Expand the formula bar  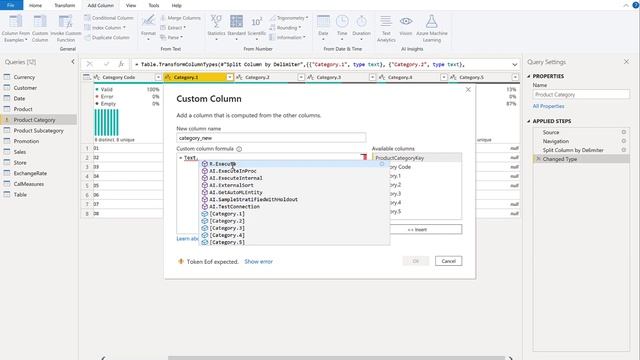coord(515,64)
